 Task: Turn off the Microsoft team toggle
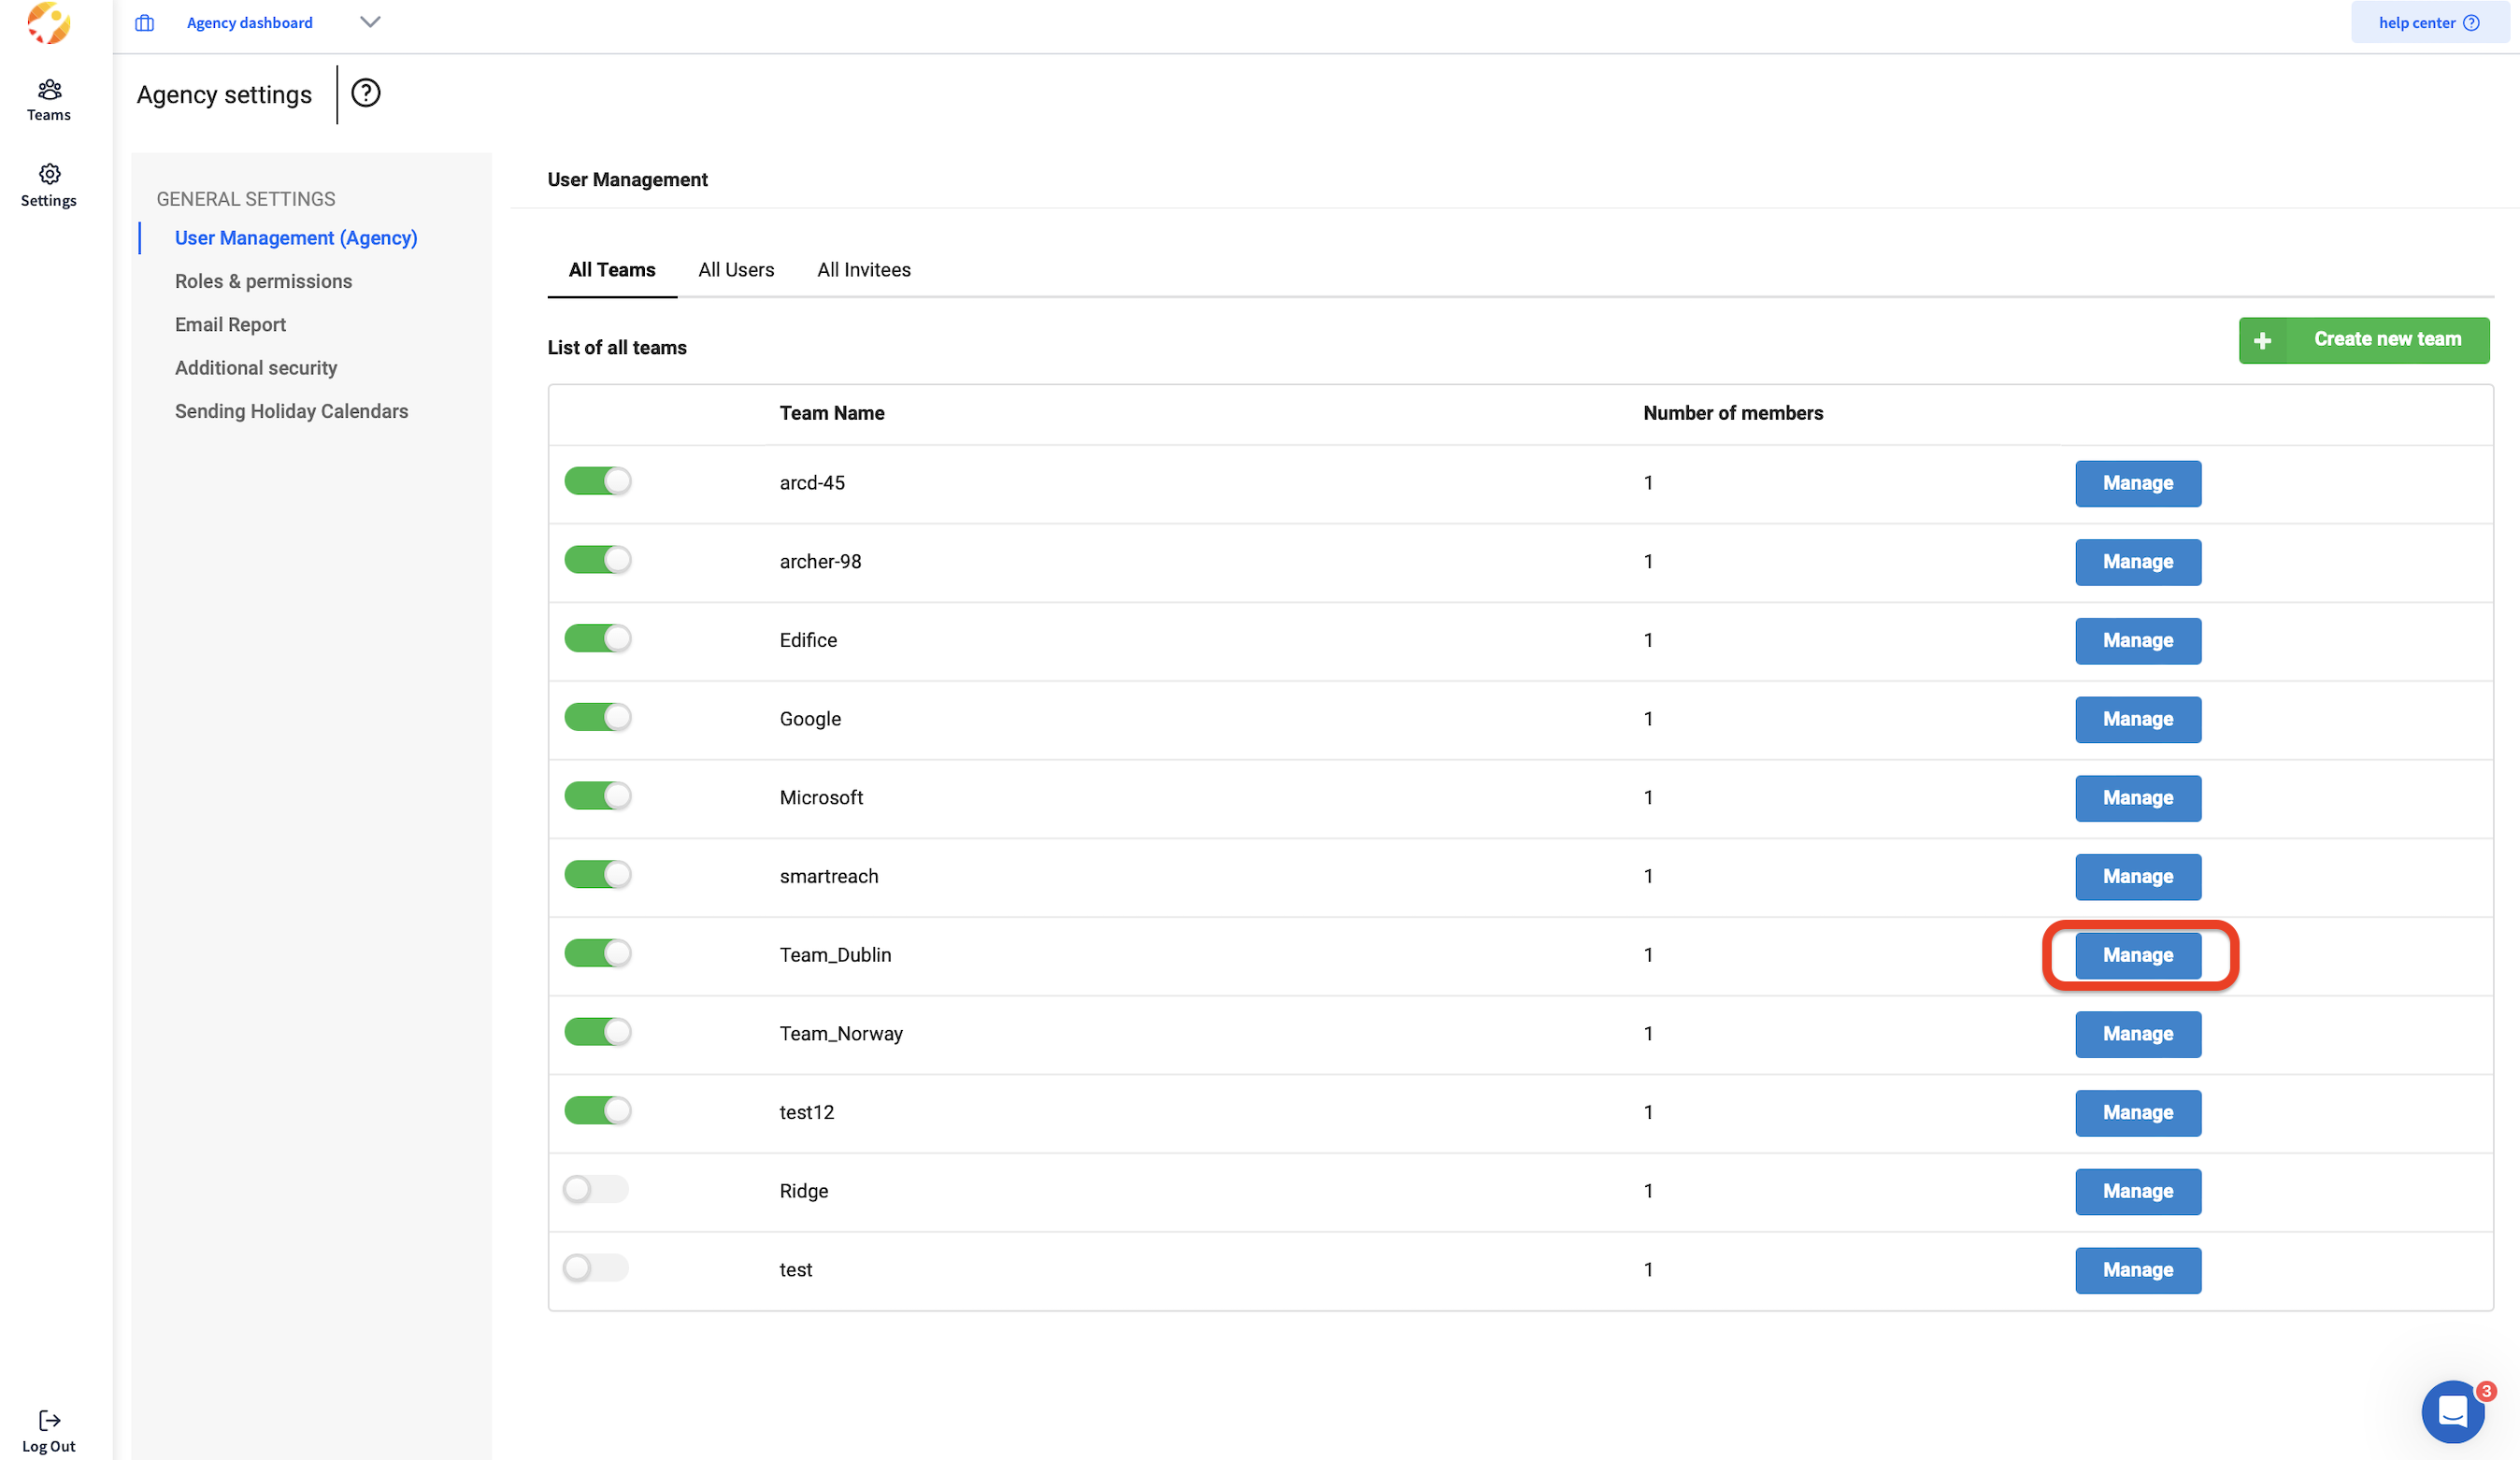coord(597,796)
